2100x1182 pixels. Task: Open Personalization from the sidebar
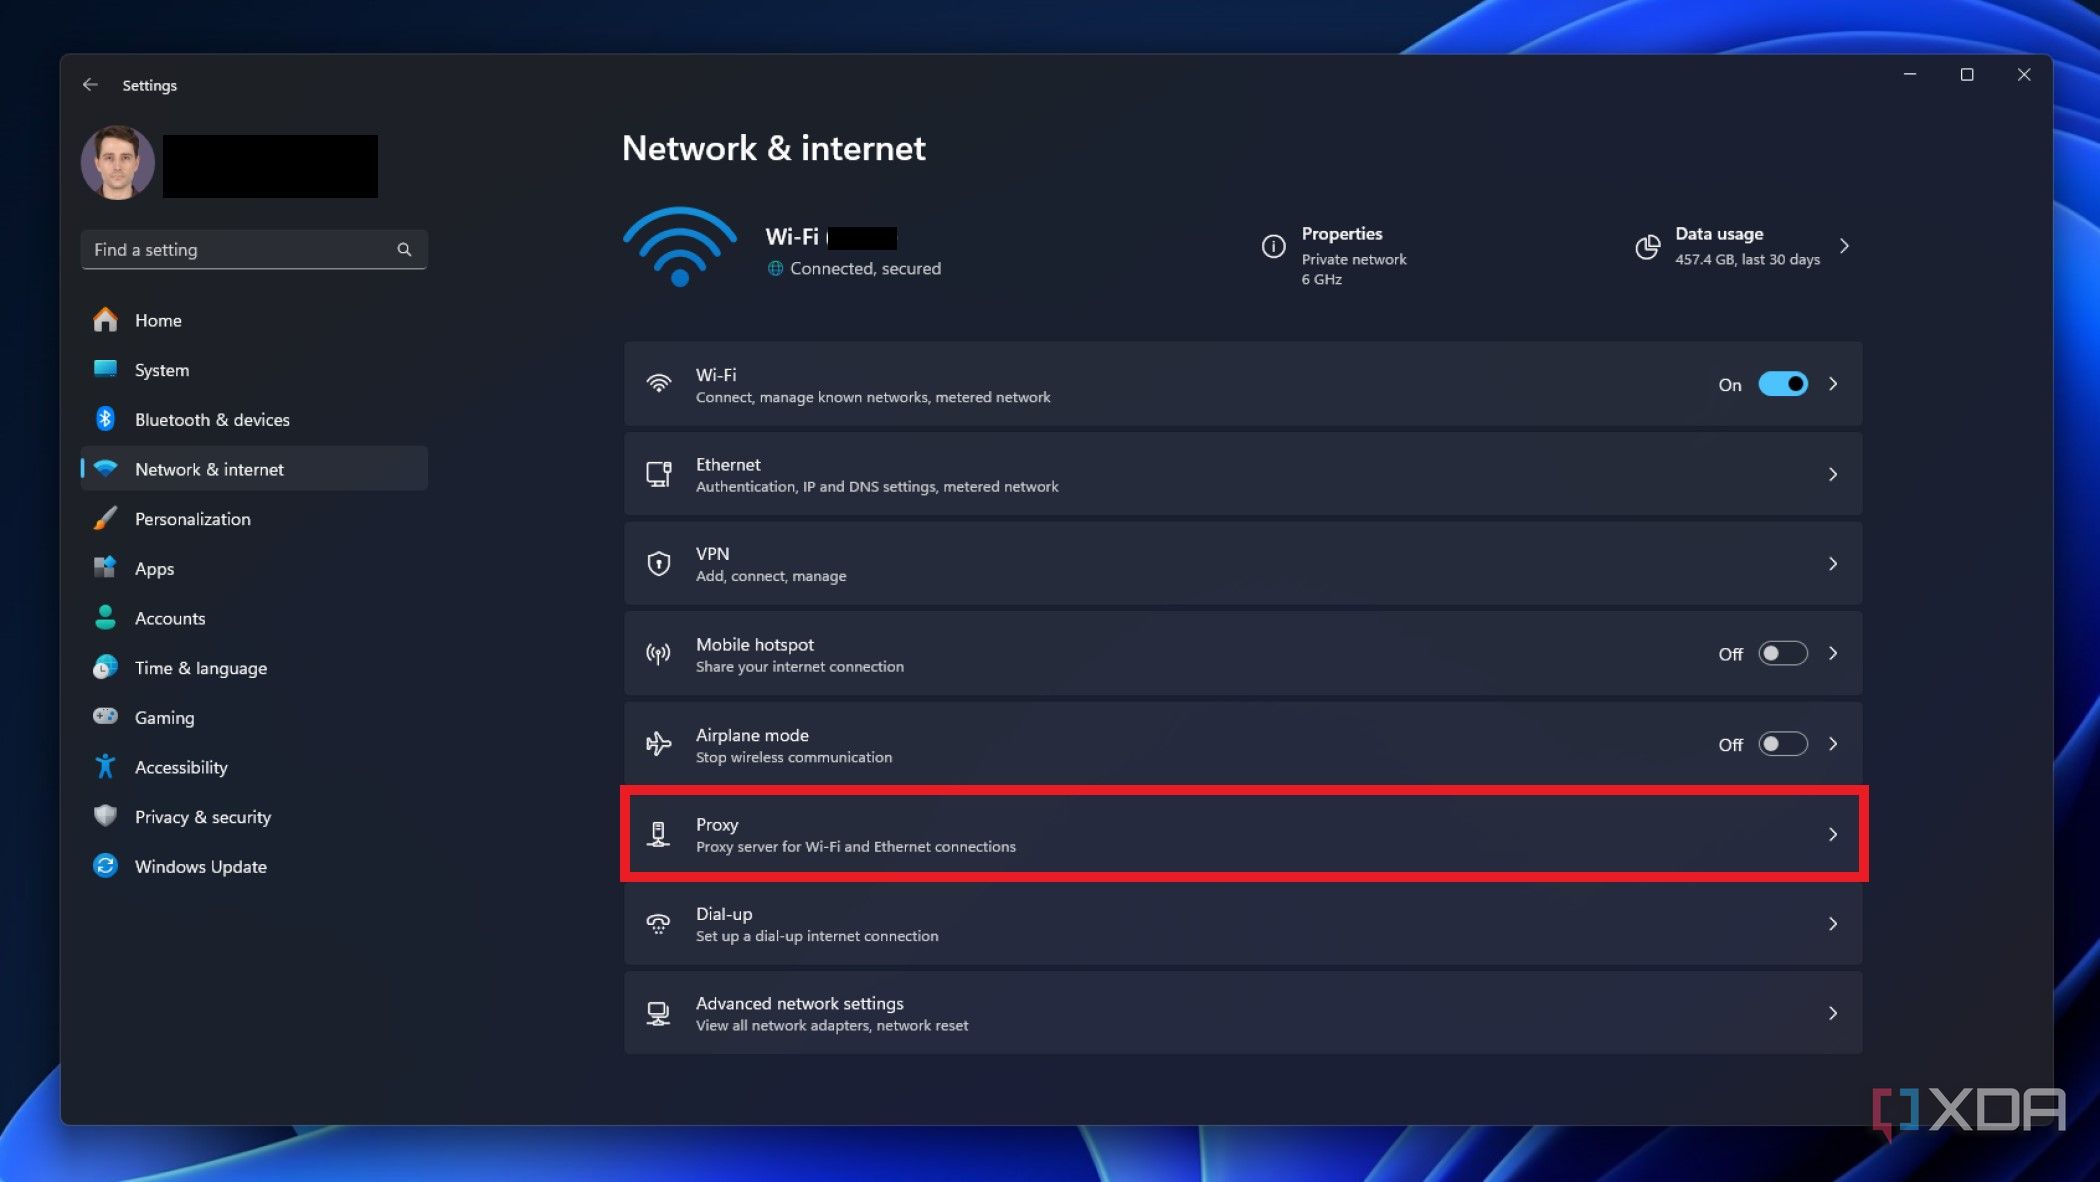coord(192,519)
